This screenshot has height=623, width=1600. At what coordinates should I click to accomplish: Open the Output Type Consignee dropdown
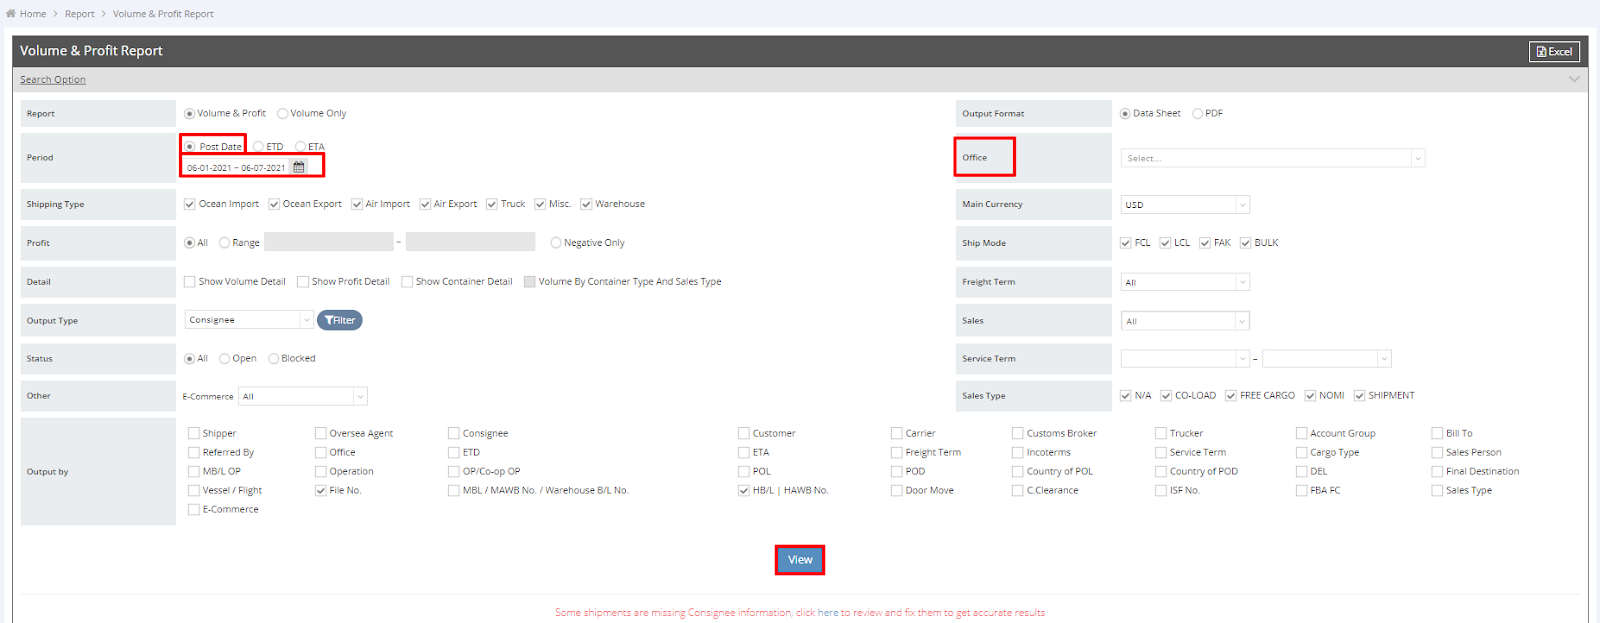click(x=249, y=320)
